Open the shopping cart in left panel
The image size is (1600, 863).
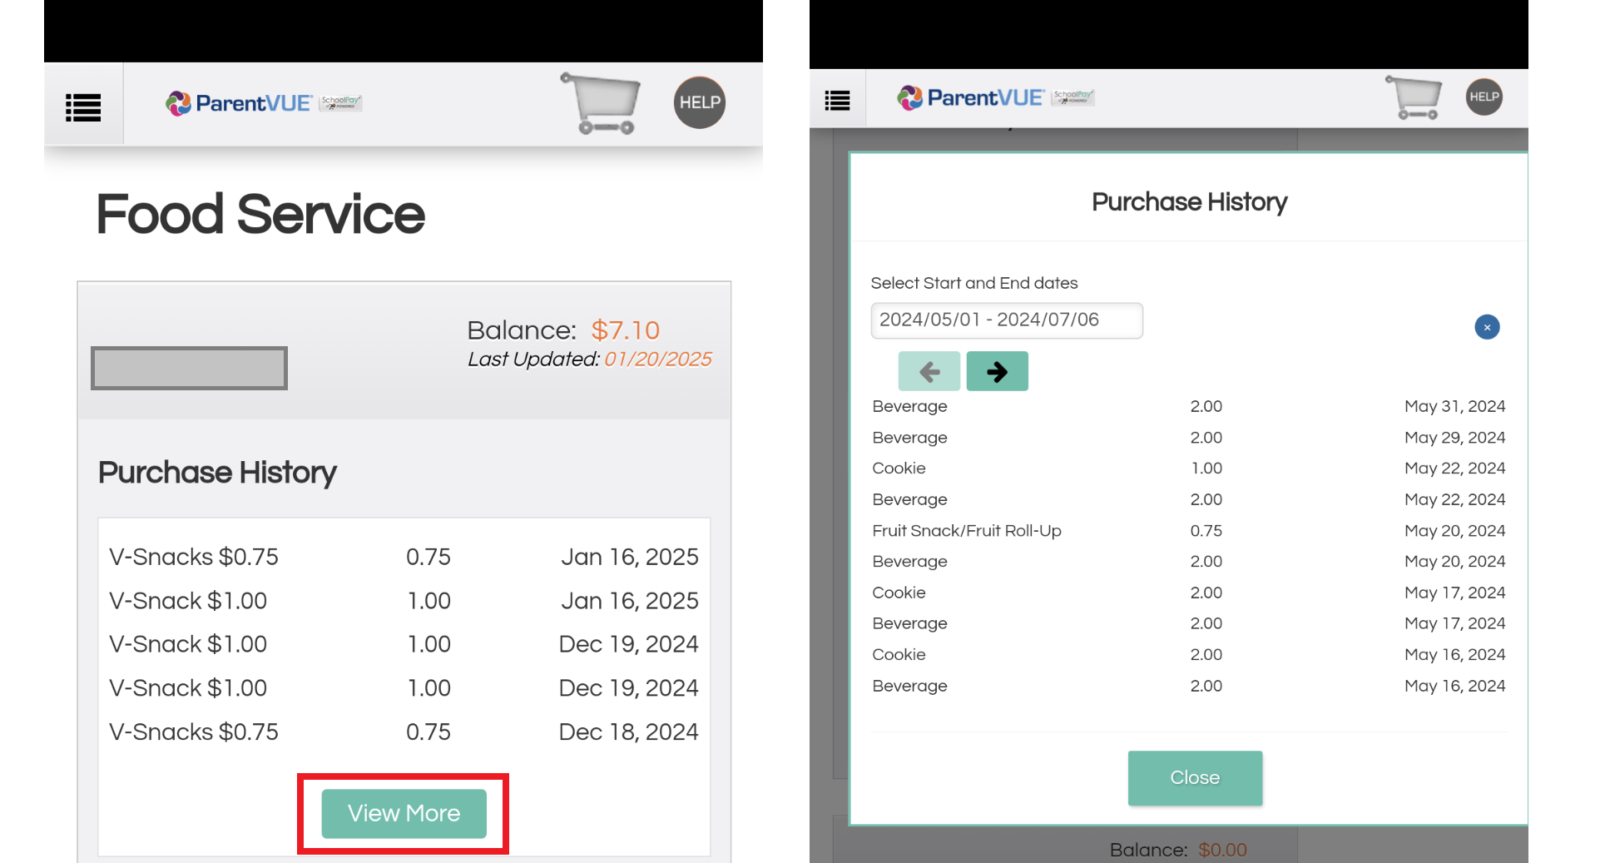(x=601, y=103)
